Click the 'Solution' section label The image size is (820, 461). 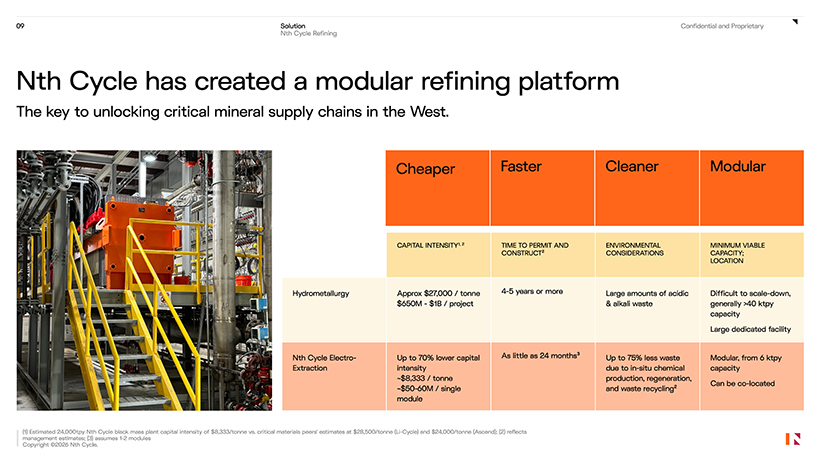(x=293, y=26)
